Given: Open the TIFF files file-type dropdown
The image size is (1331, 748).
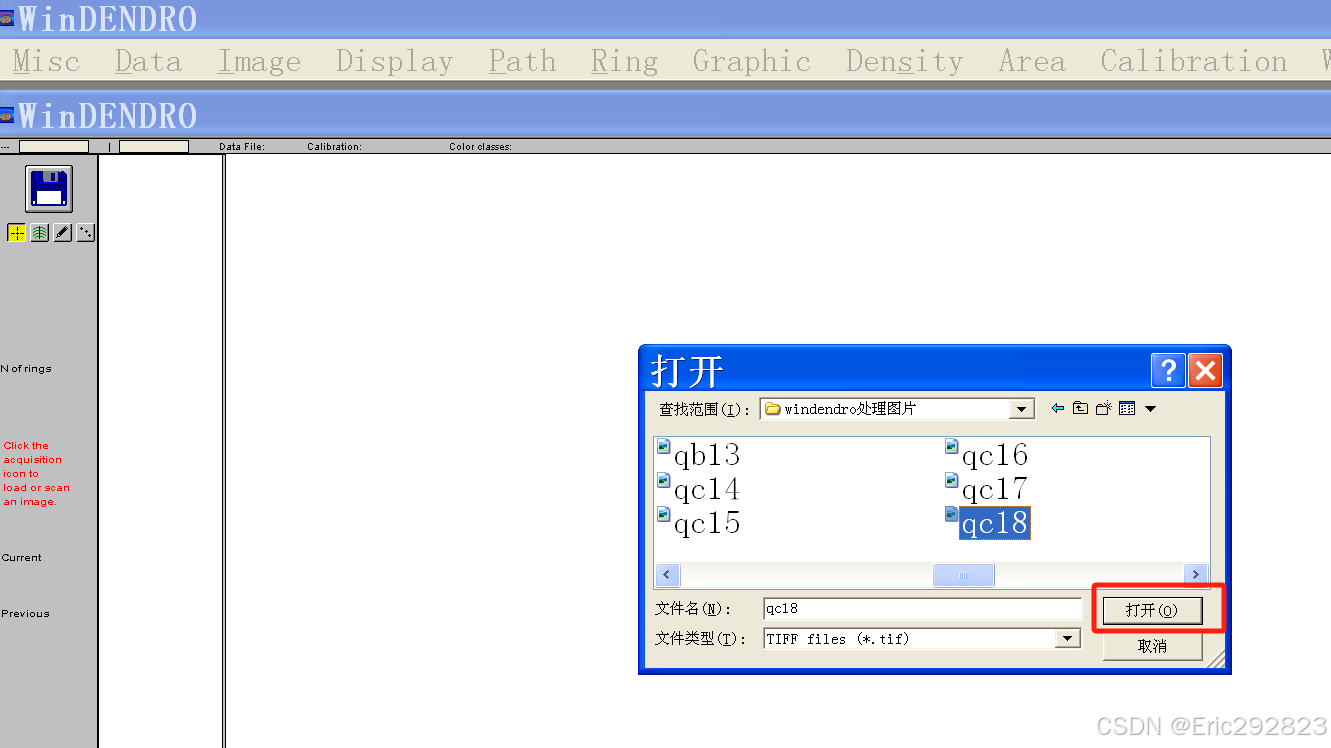Looking at the screenshot, I should [x=1070, y=638].
